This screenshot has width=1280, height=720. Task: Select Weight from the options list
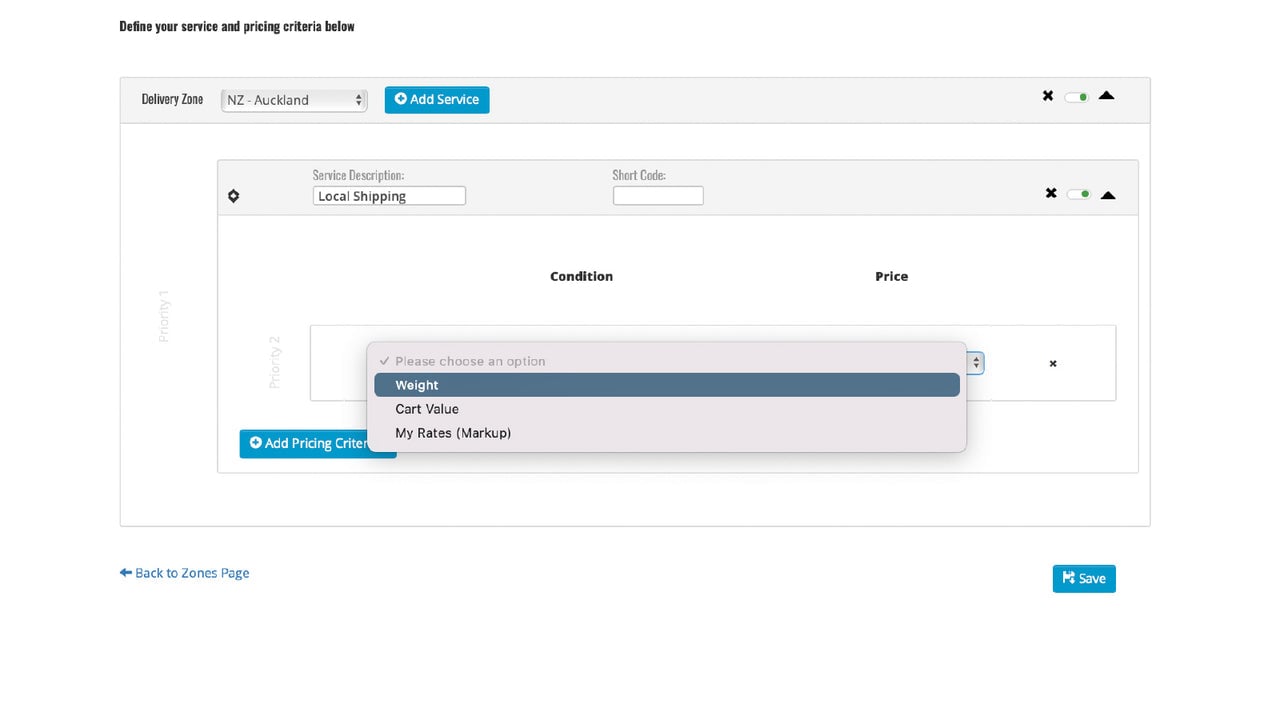coord(667,385)
